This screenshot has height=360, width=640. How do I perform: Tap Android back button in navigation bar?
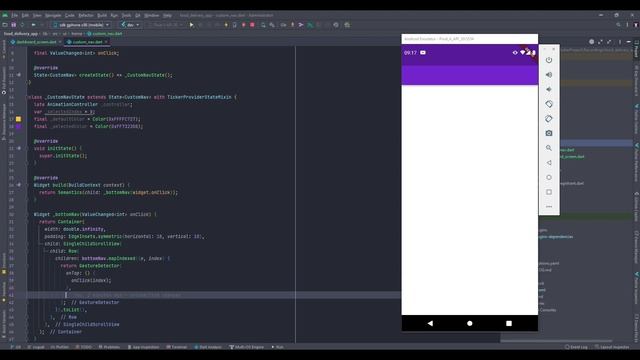(430, 323)
